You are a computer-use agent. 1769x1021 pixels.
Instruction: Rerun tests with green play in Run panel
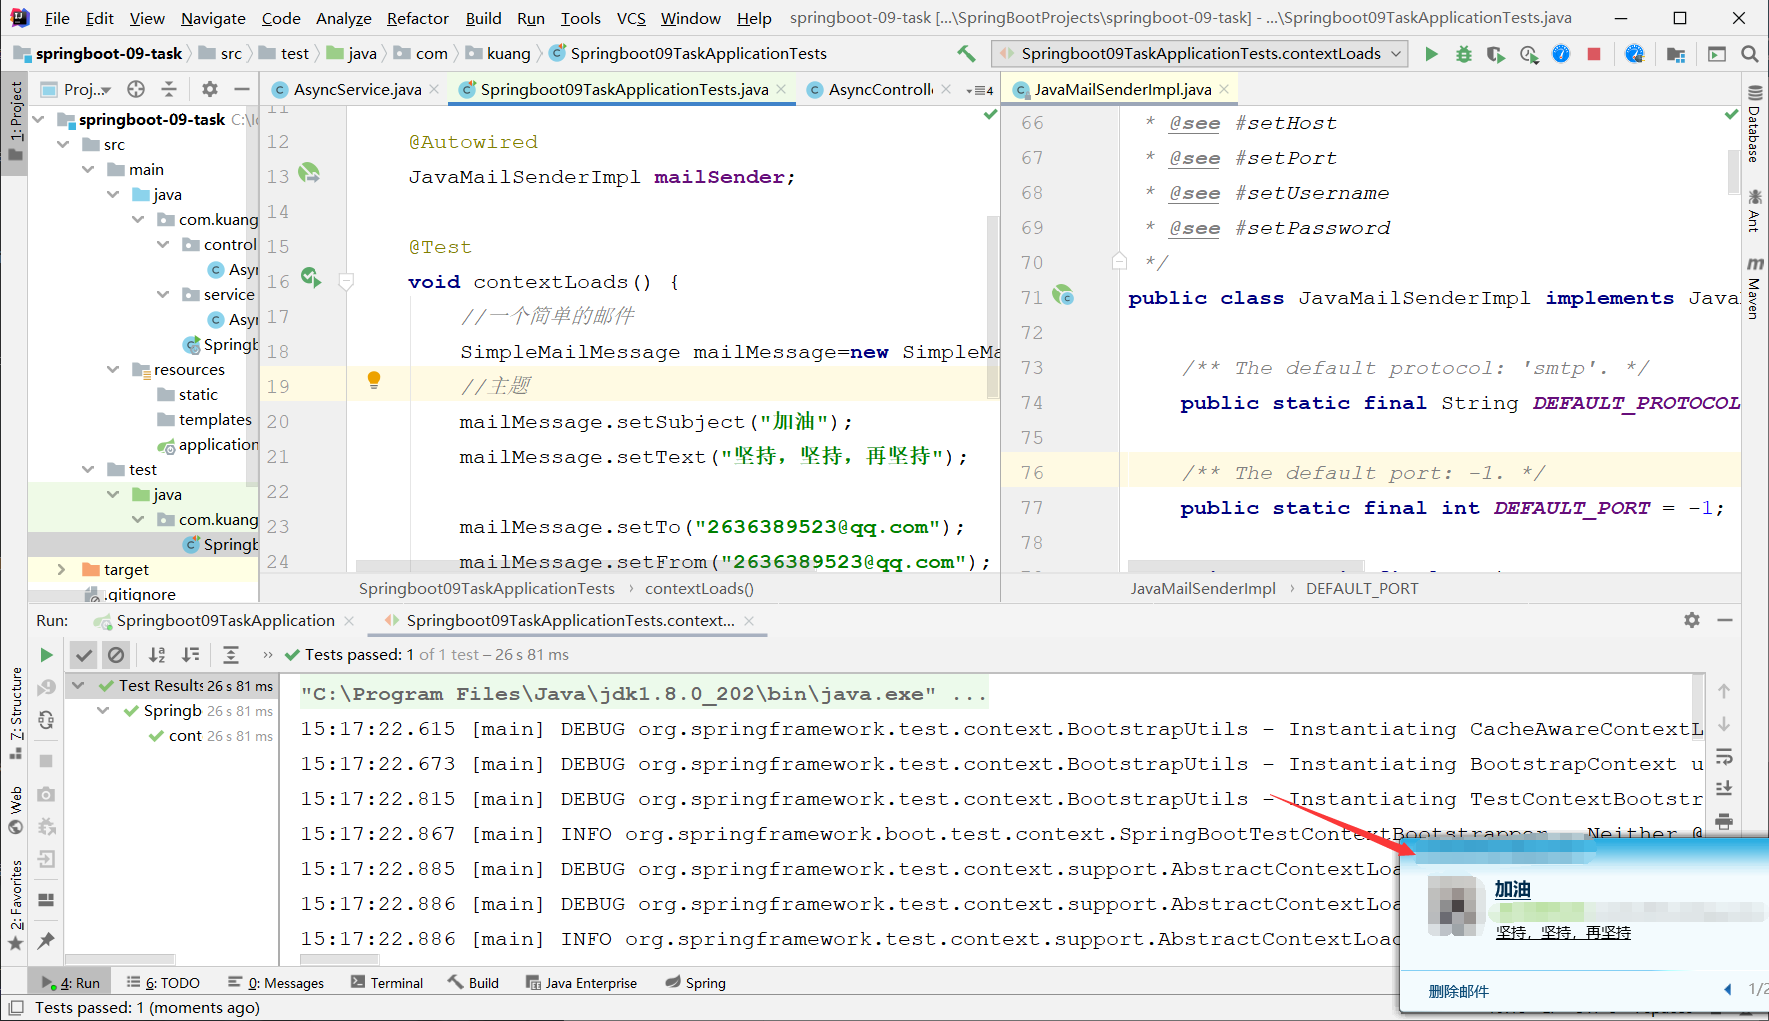pyautogui.click(x=46, y=655)
